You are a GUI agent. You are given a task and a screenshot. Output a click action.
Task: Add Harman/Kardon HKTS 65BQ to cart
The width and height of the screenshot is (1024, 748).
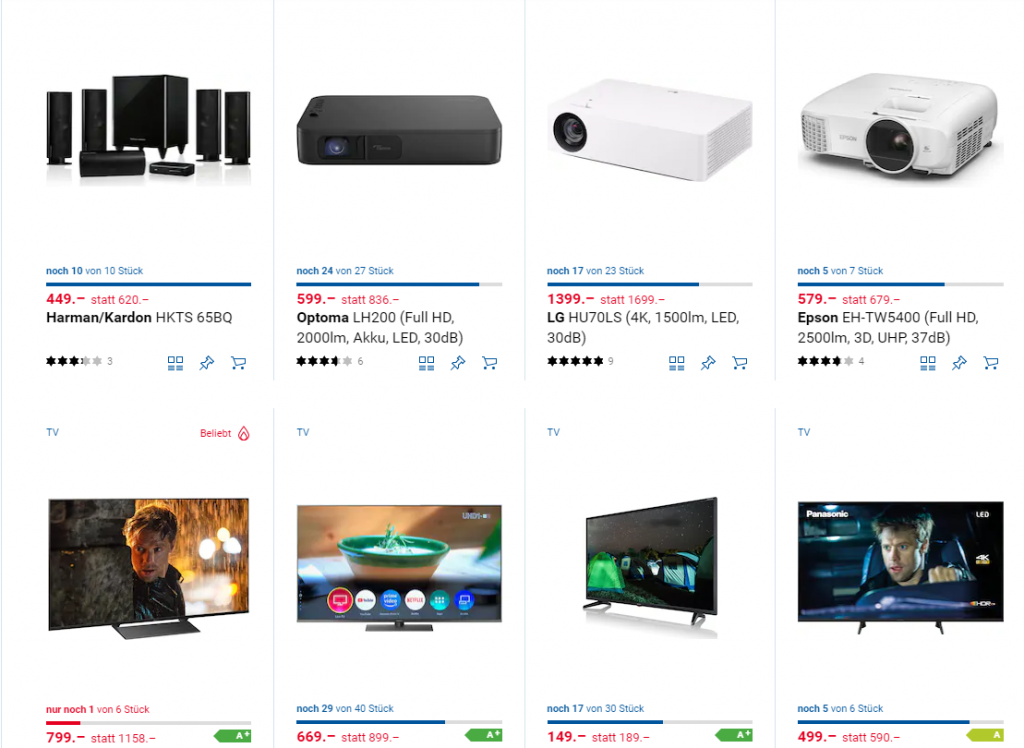click(238, 363)
